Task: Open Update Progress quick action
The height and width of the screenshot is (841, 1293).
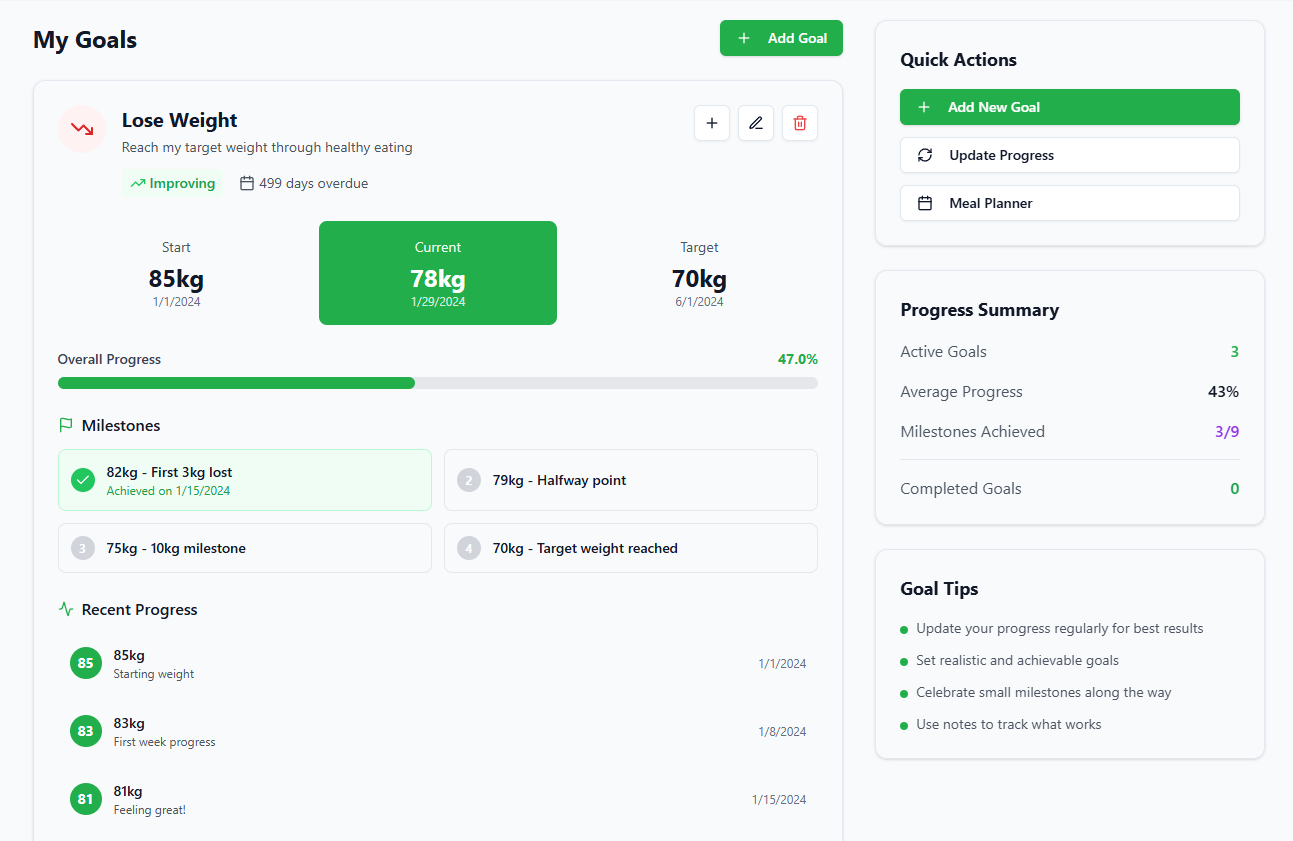Action: (x=1069, y=155)
